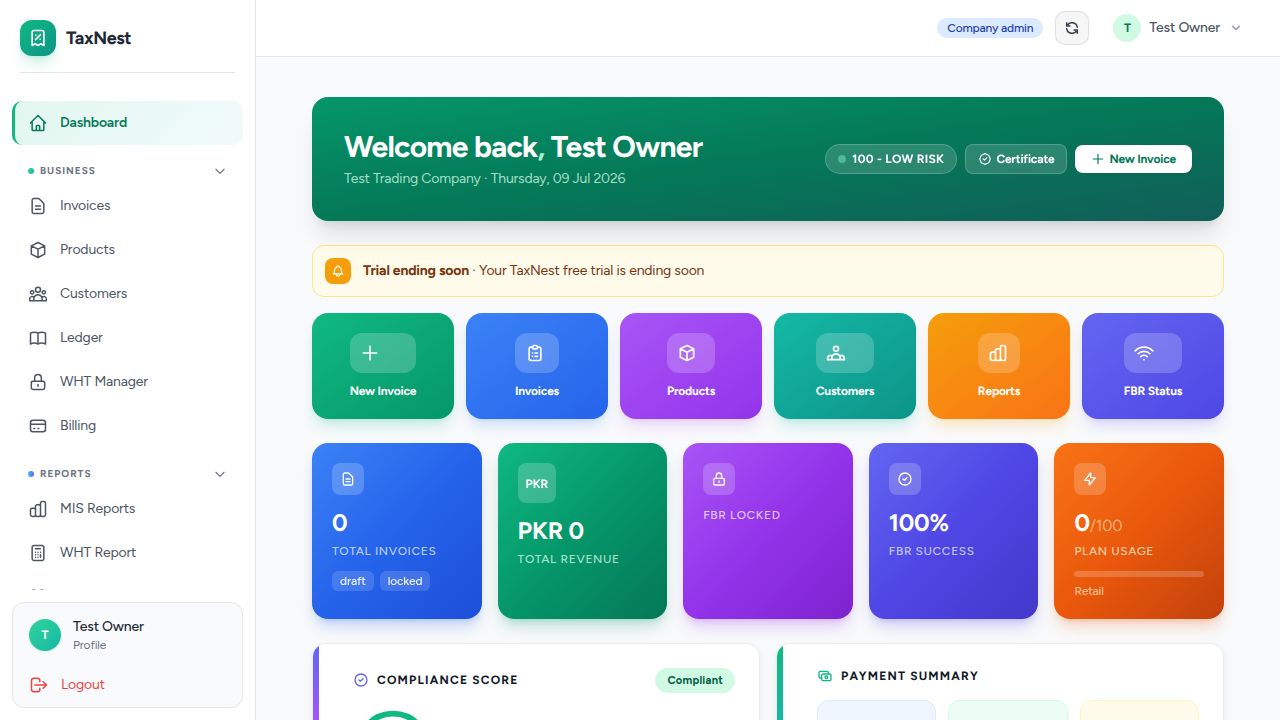Click the T avatar in header
The height and width of the screenshot is (720, 1280).
point(1127,28)
